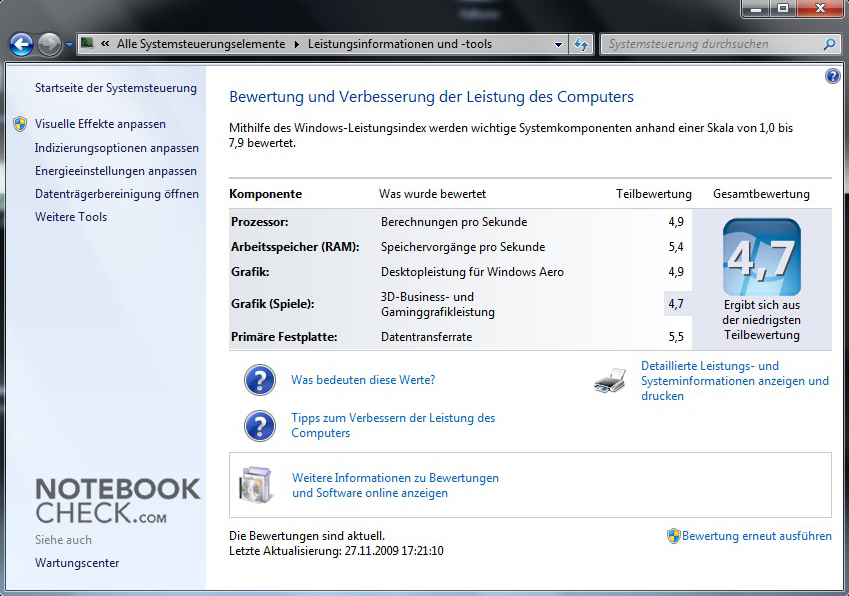849x596 pixels.
Task: Open 'Weitere Tools'
Action: 71,217
